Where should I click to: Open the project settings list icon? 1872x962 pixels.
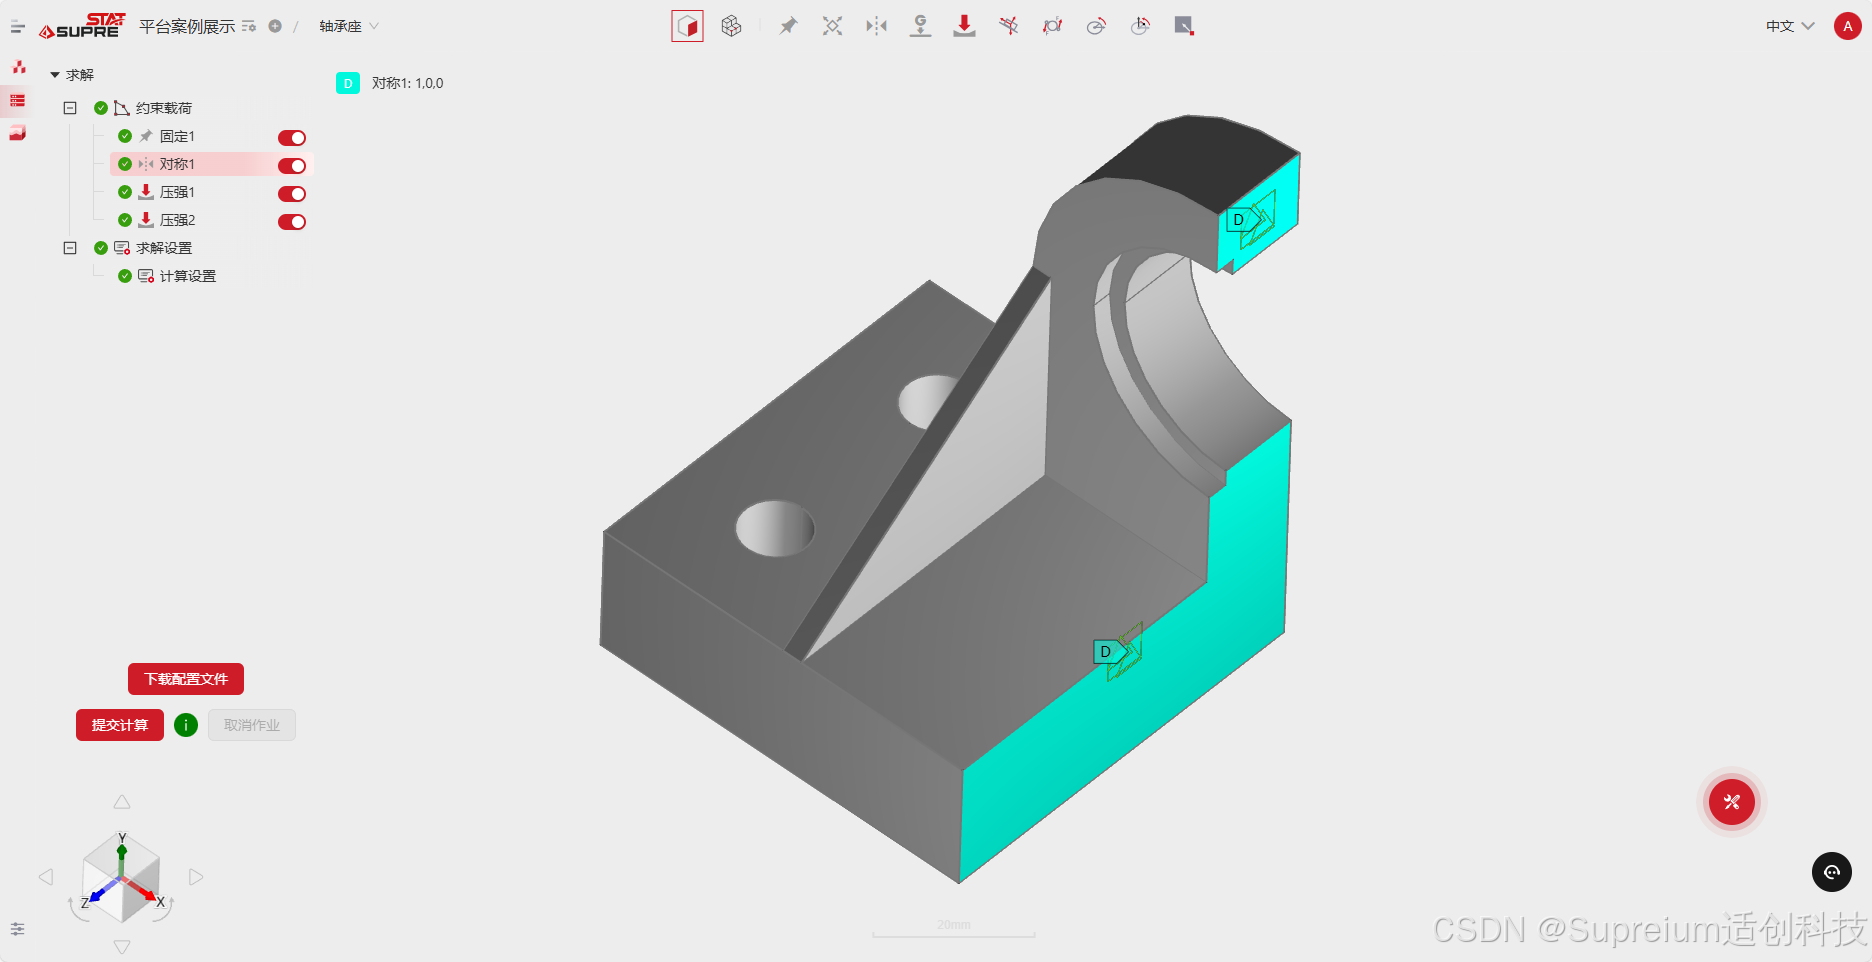pyautogui.click(x=249, y=26)
